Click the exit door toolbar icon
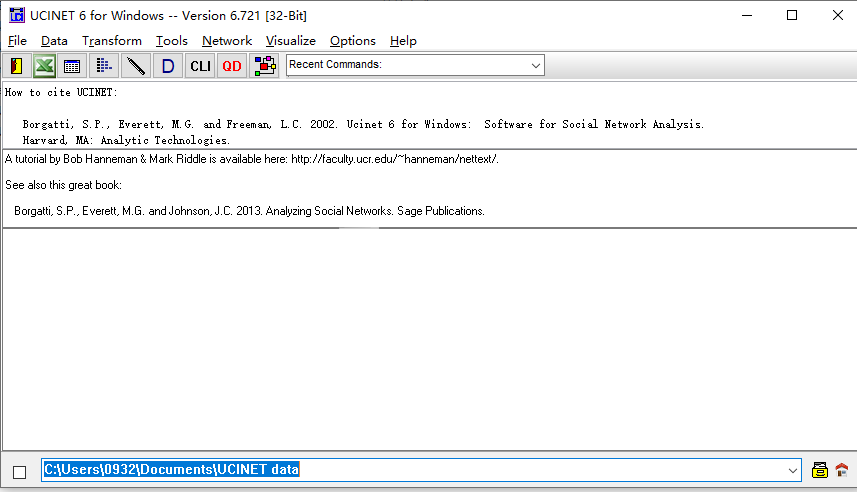The image size is (857, 492). [x=16, y=66]
